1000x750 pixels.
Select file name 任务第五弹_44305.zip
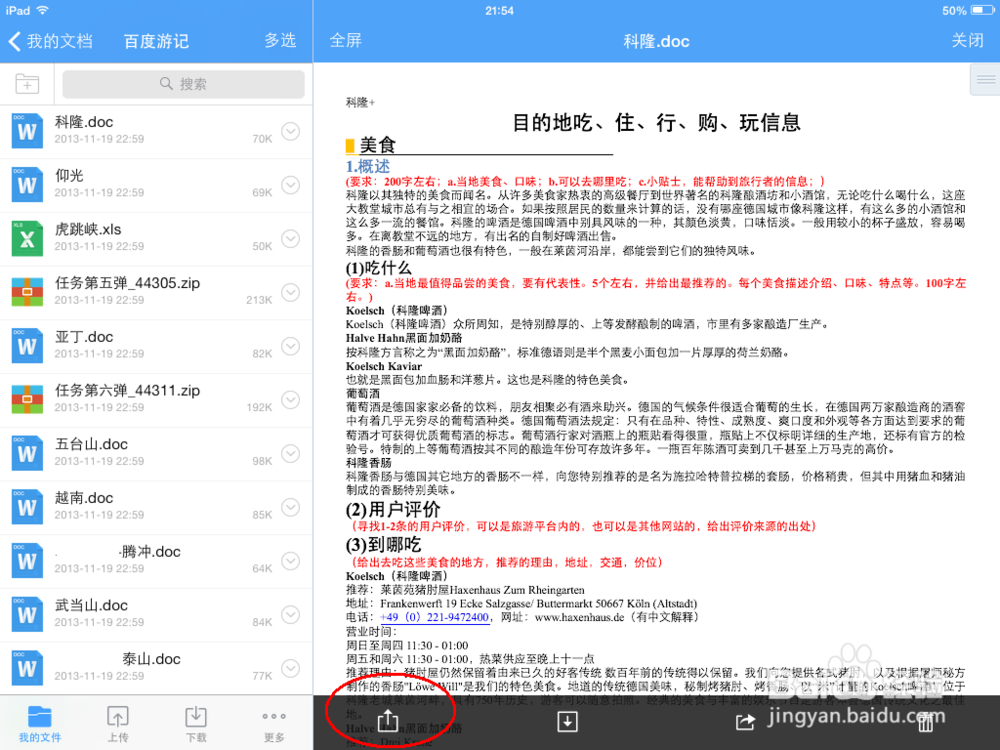[128, 283]
